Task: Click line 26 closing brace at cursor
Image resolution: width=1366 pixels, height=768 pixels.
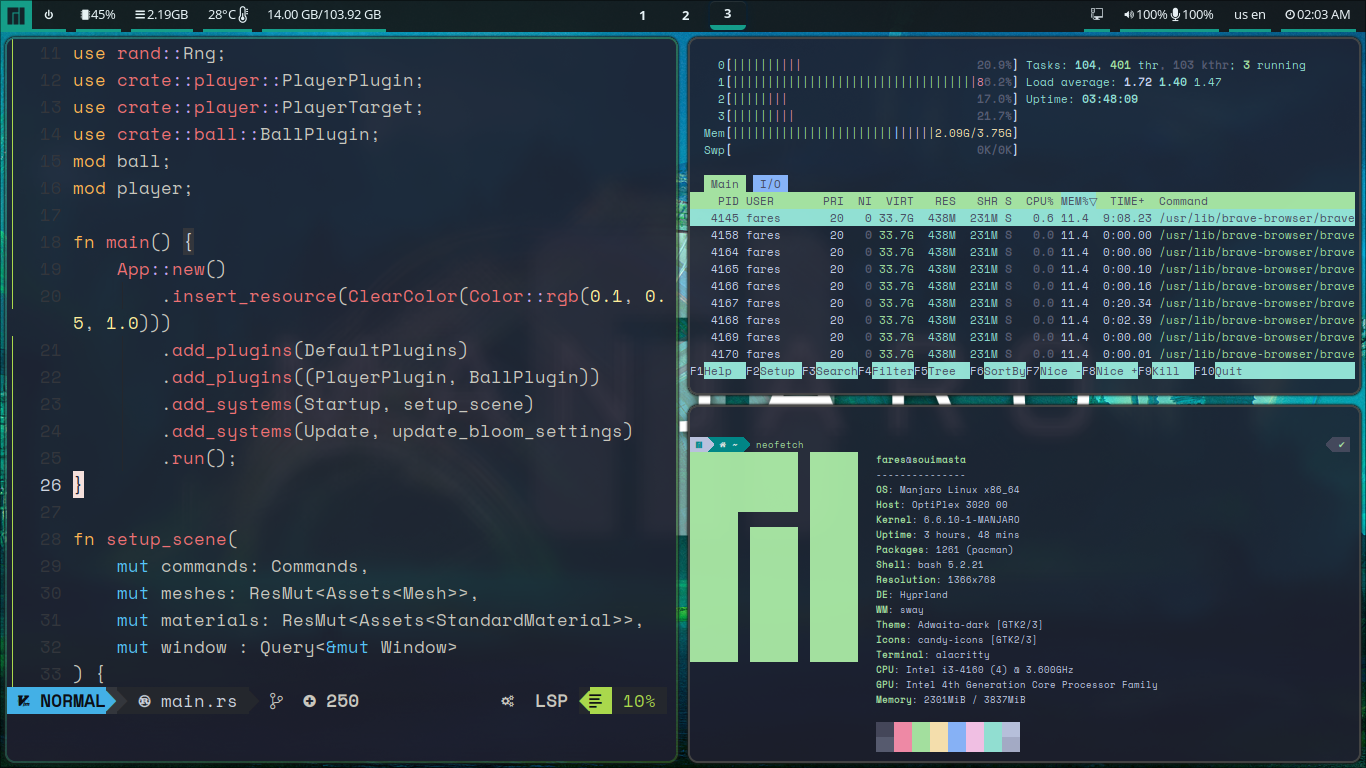Action: (79, 485)
